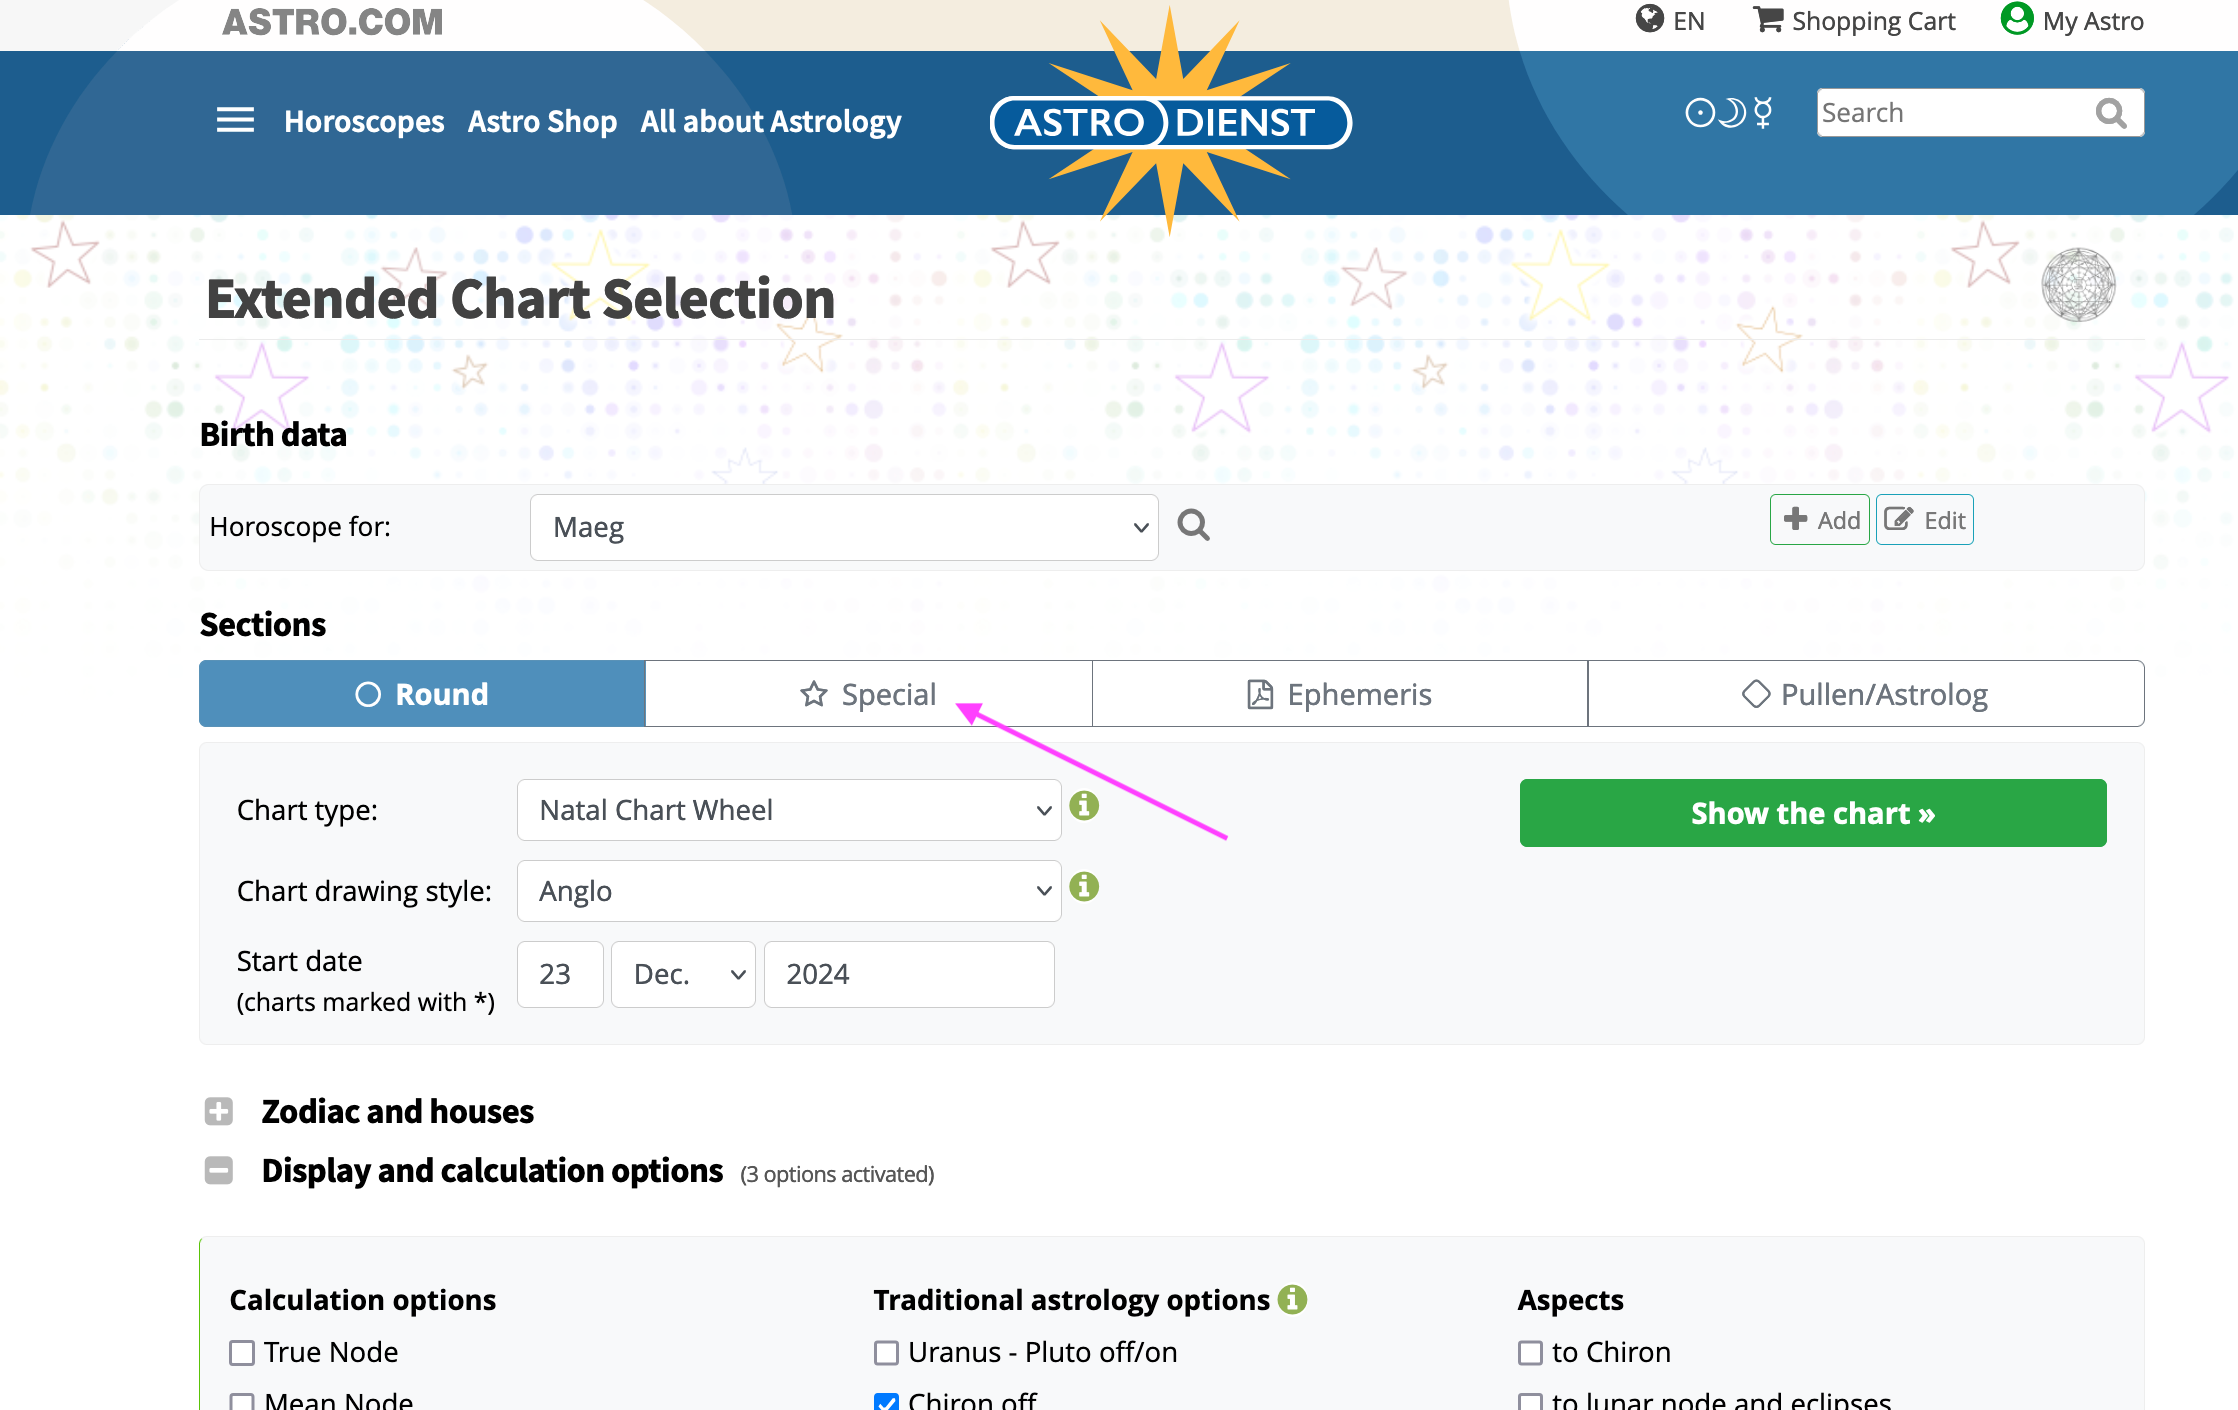Enable the True Node checkbox

tap(242, 1353)
